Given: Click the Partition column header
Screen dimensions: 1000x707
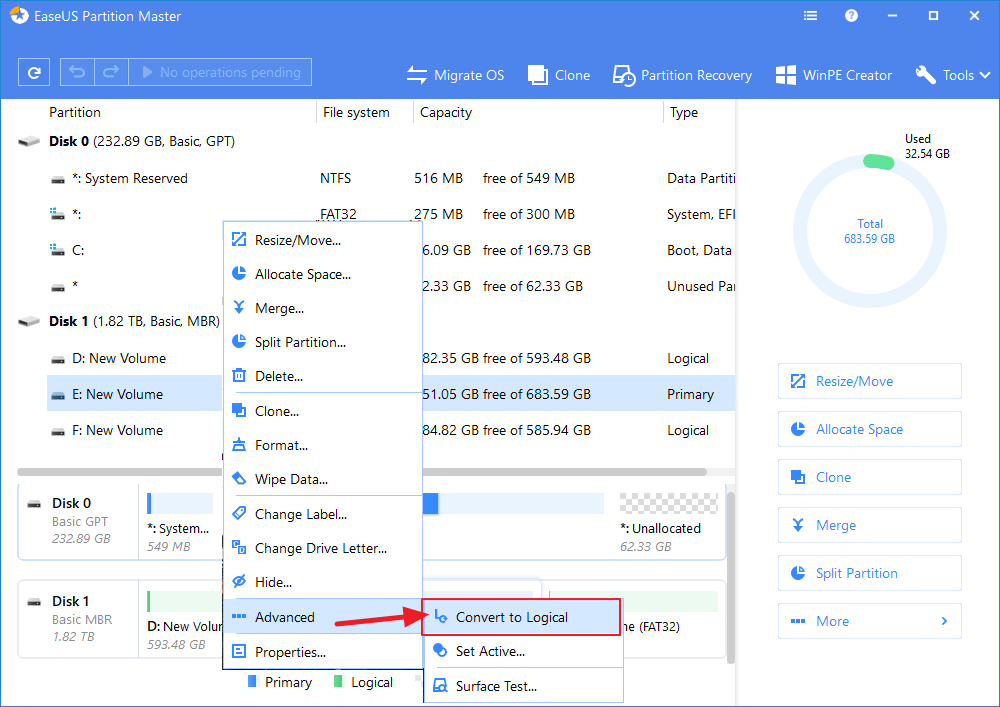Looking at the screenshot, I should (x=75, y=112).
